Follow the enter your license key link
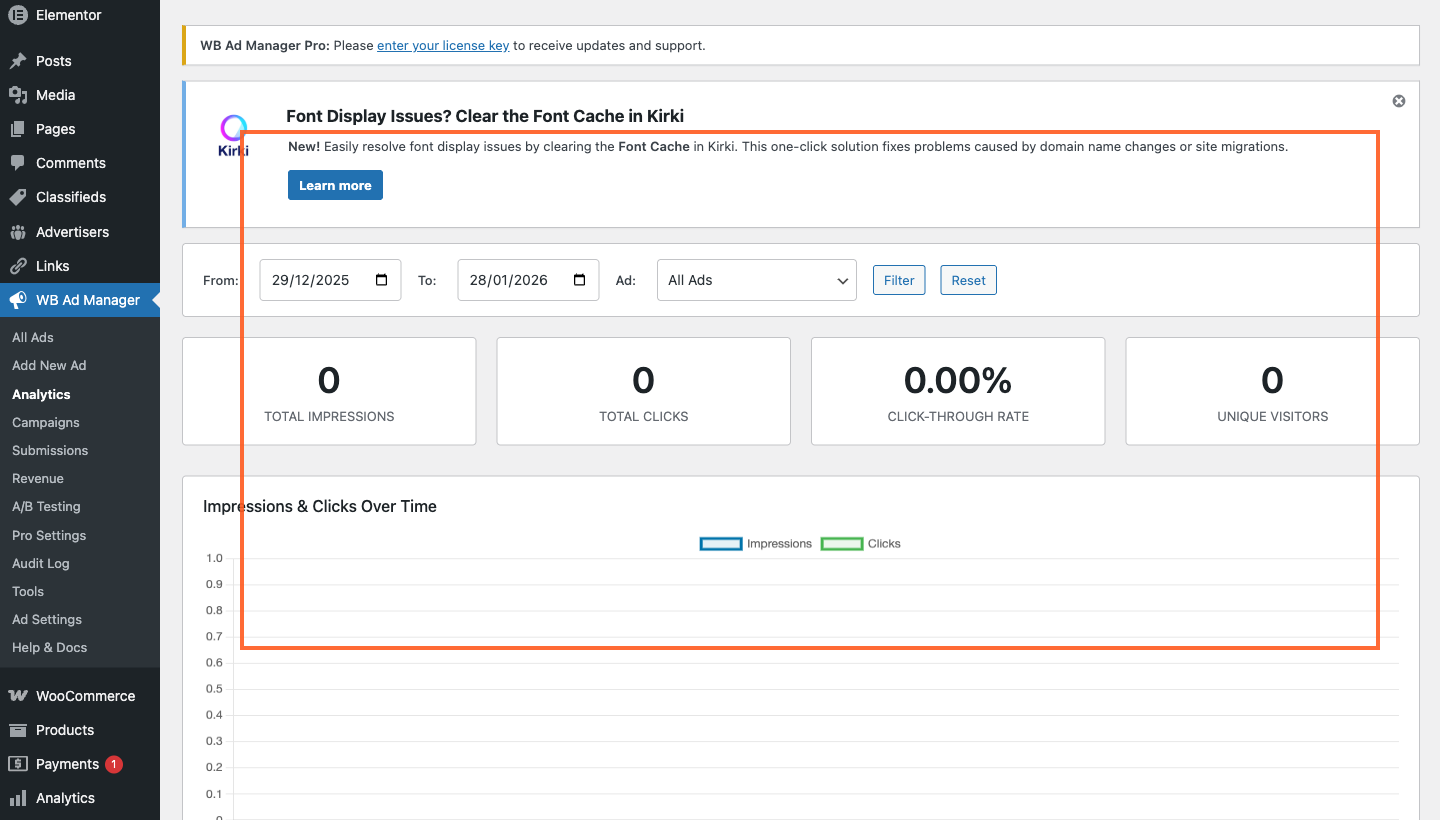Viewport: 1440px width, 820px height. 443,45
